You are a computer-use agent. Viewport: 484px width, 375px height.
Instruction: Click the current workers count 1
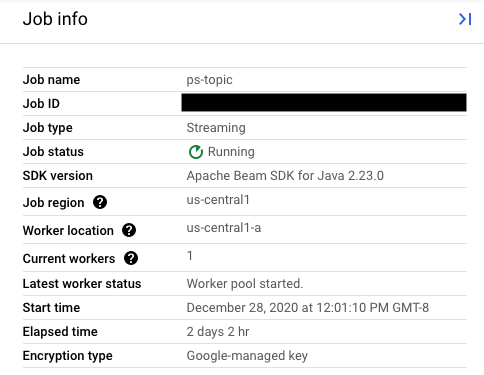190,256
